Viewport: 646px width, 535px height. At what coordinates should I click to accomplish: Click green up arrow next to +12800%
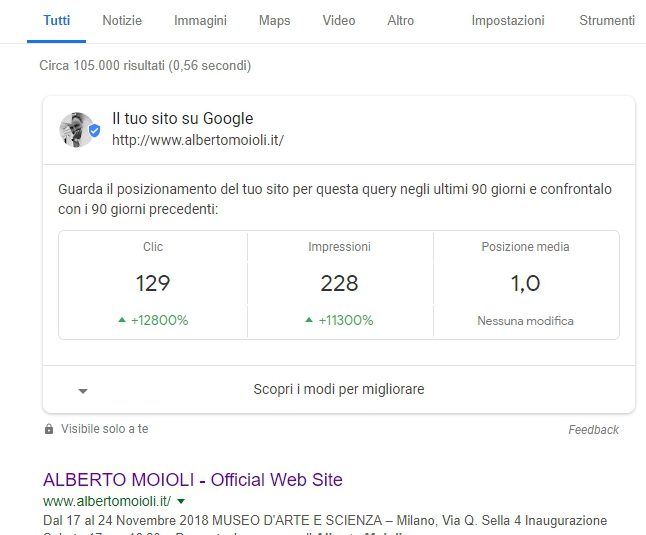click(122, 321)
